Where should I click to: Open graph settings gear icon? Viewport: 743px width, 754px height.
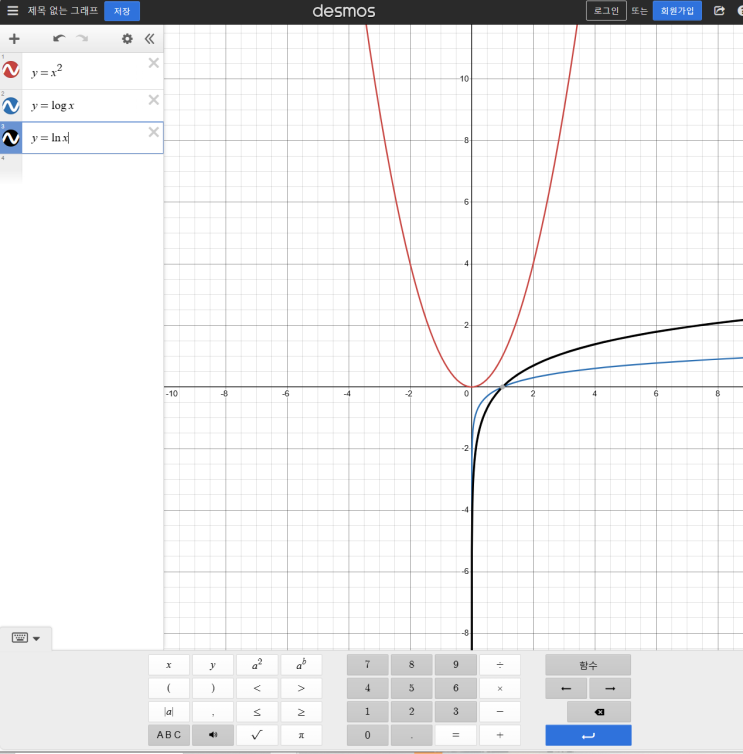point(127,39)
